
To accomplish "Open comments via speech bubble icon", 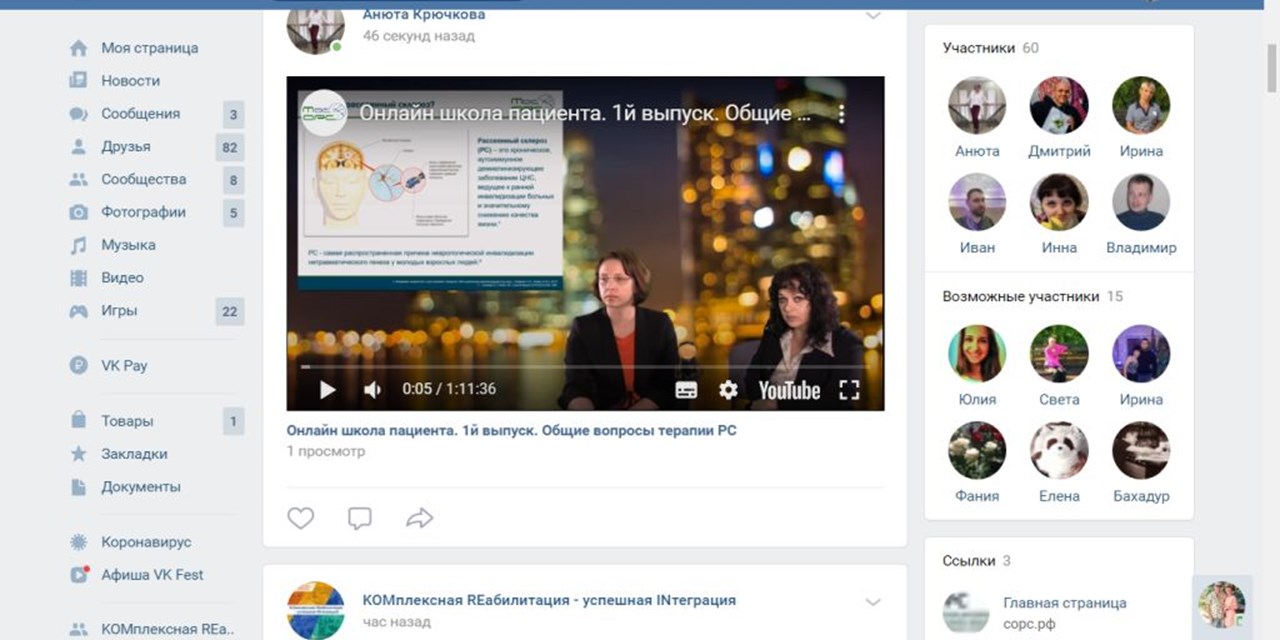I will click(x=359, y=517).
